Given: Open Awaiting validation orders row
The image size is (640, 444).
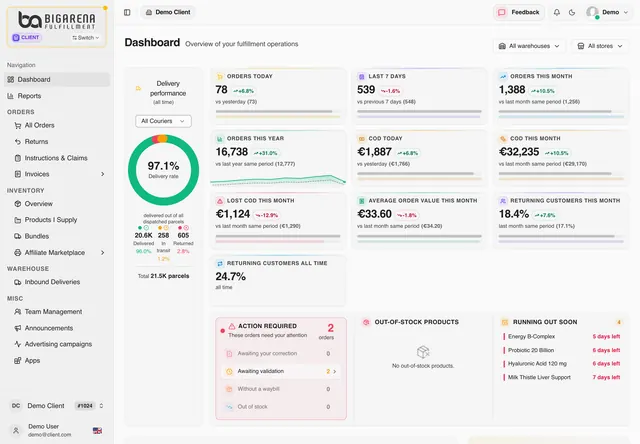Looking at the screenshot, I should pyautogui.click(x=281, y=371).
